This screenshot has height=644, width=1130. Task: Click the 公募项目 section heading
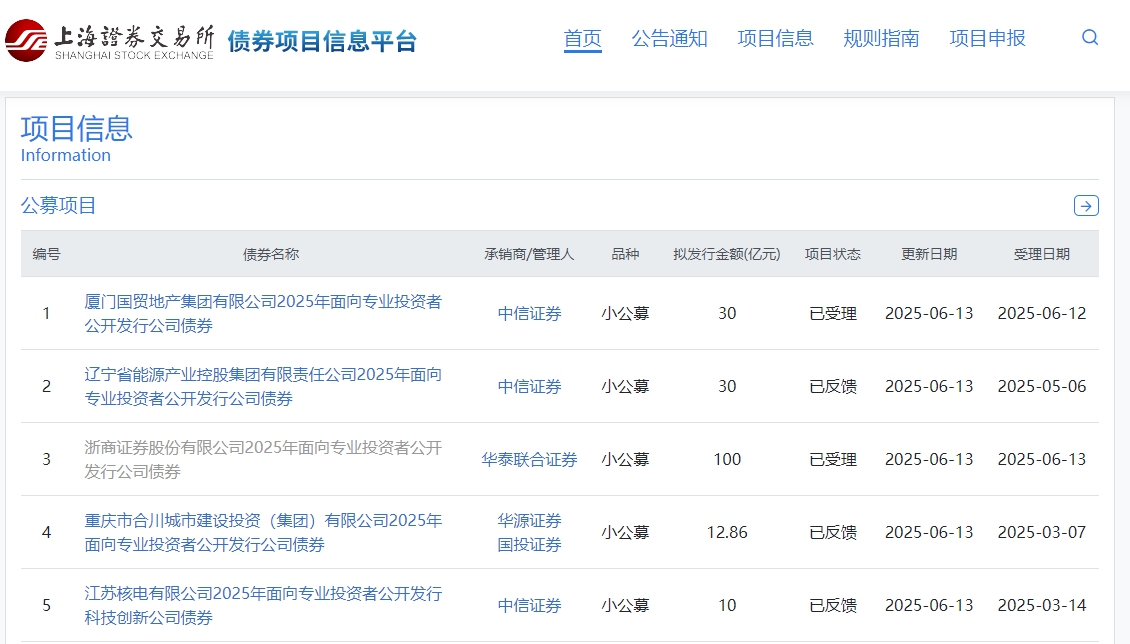[x=58, y=205]
